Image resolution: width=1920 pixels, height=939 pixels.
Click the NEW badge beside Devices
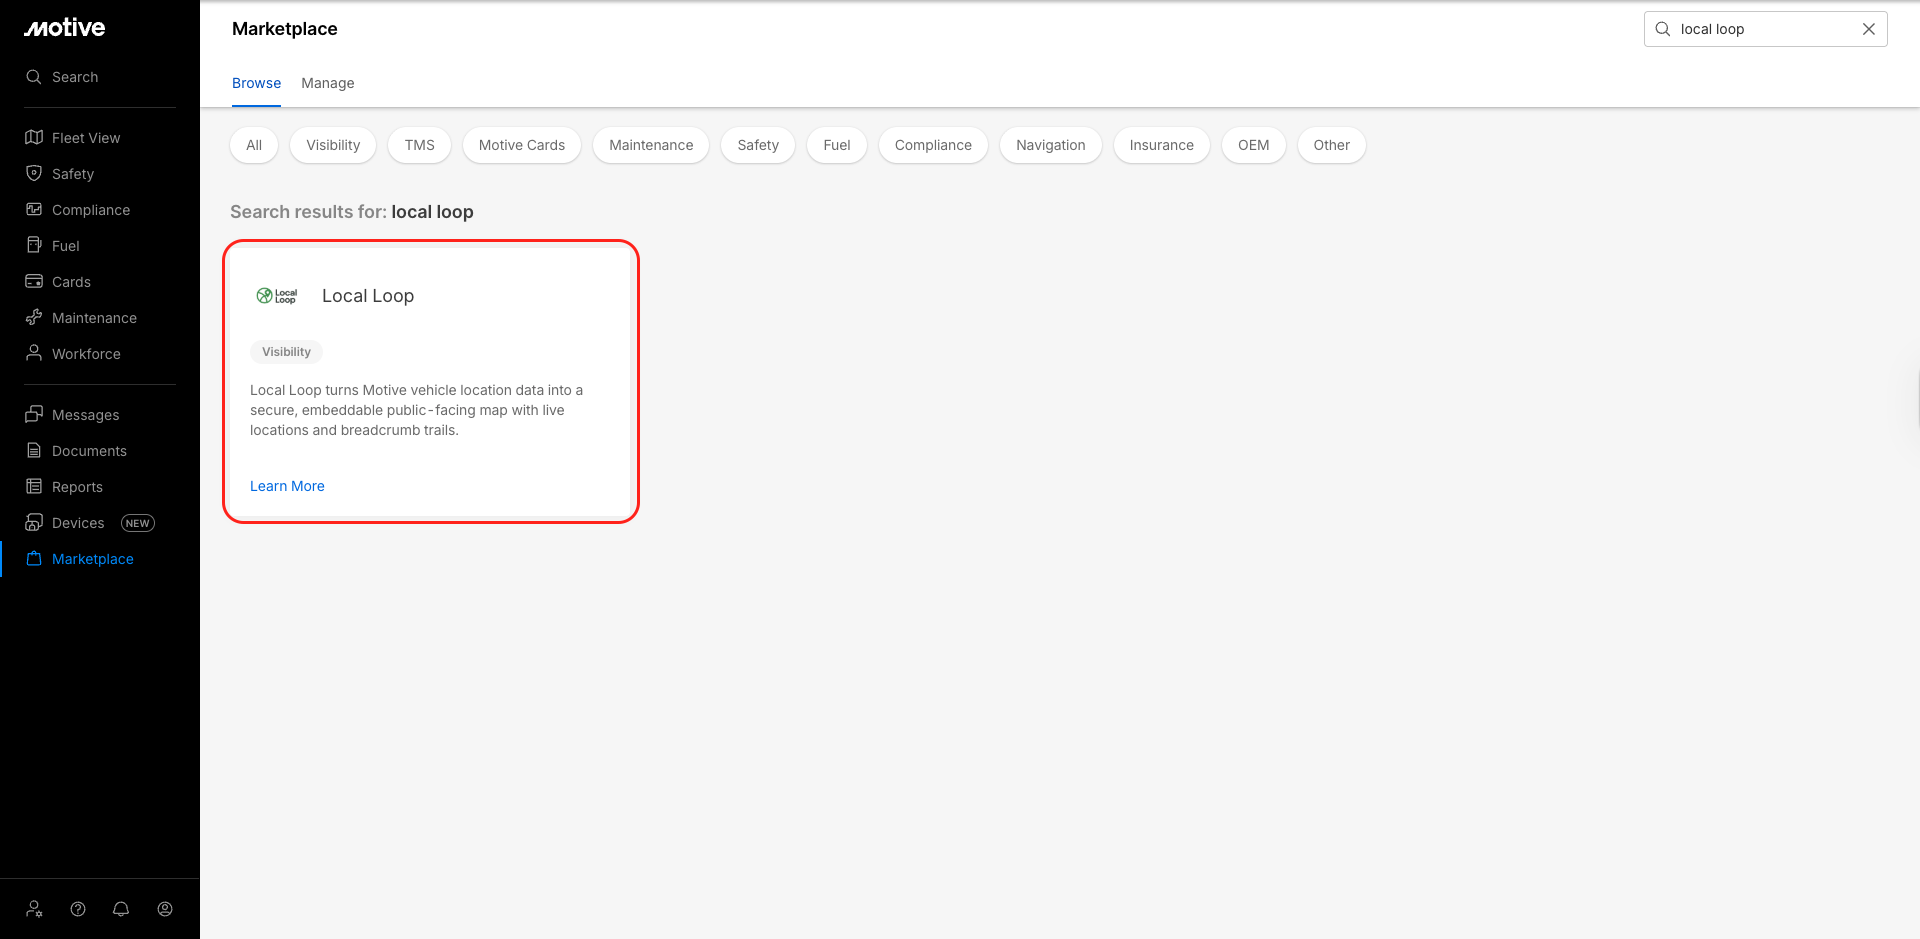138,523
